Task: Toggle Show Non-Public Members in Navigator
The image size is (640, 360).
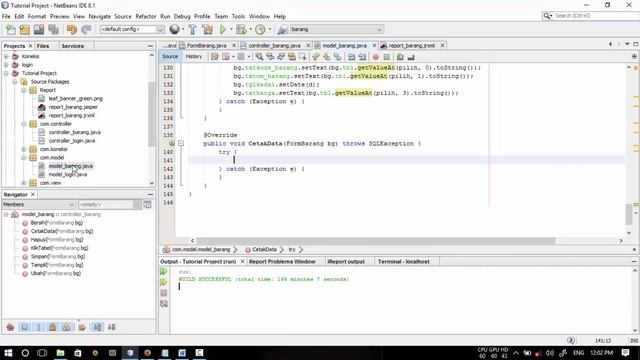Action: (53, 327)
